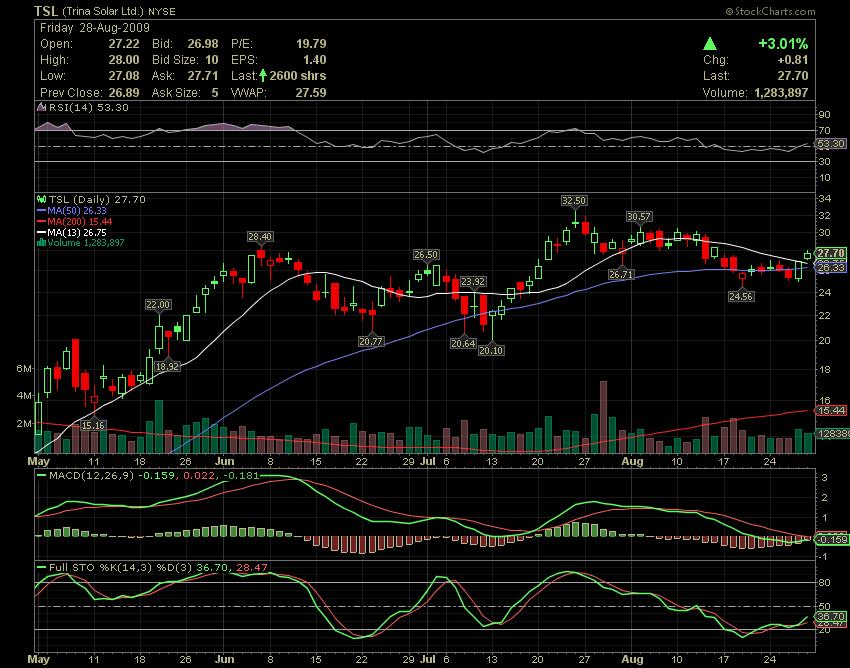The width and height of the screenshot is (850, 668).
Task: Click the 30.57 price annotation
Action: [x=639, y=216]
